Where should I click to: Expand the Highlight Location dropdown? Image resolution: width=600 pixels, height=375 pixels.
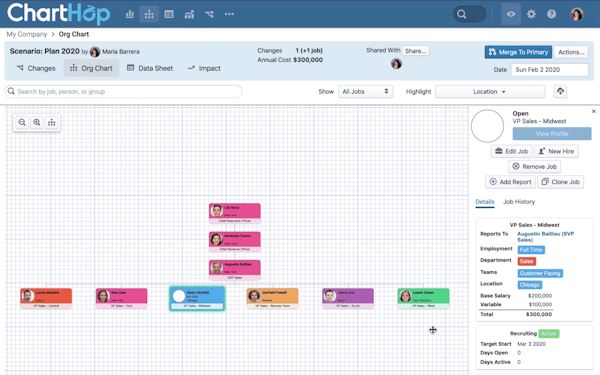coord(490,91)
